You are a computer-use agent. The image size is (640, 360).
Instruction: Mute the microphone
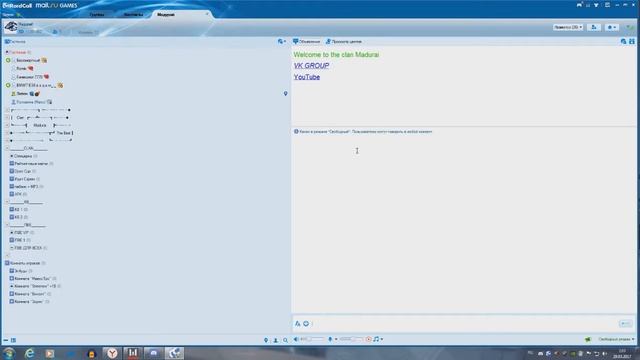click(330, 339)
